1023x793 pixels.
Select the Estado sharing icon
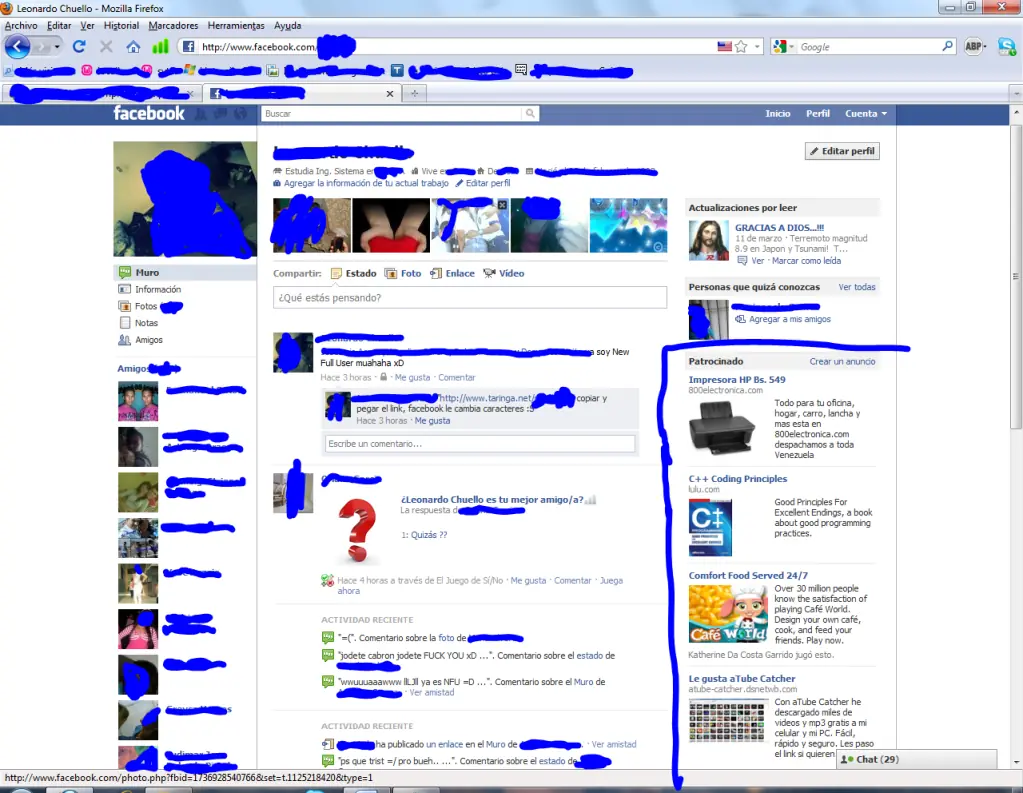point(337,273)
